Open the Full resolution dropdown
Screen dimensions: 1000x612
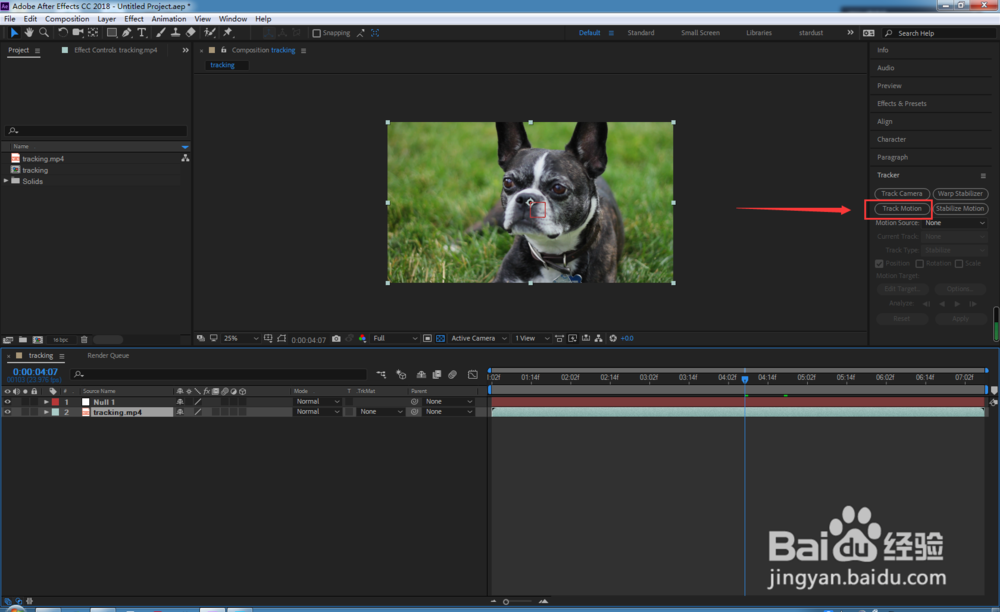(395, 339)
